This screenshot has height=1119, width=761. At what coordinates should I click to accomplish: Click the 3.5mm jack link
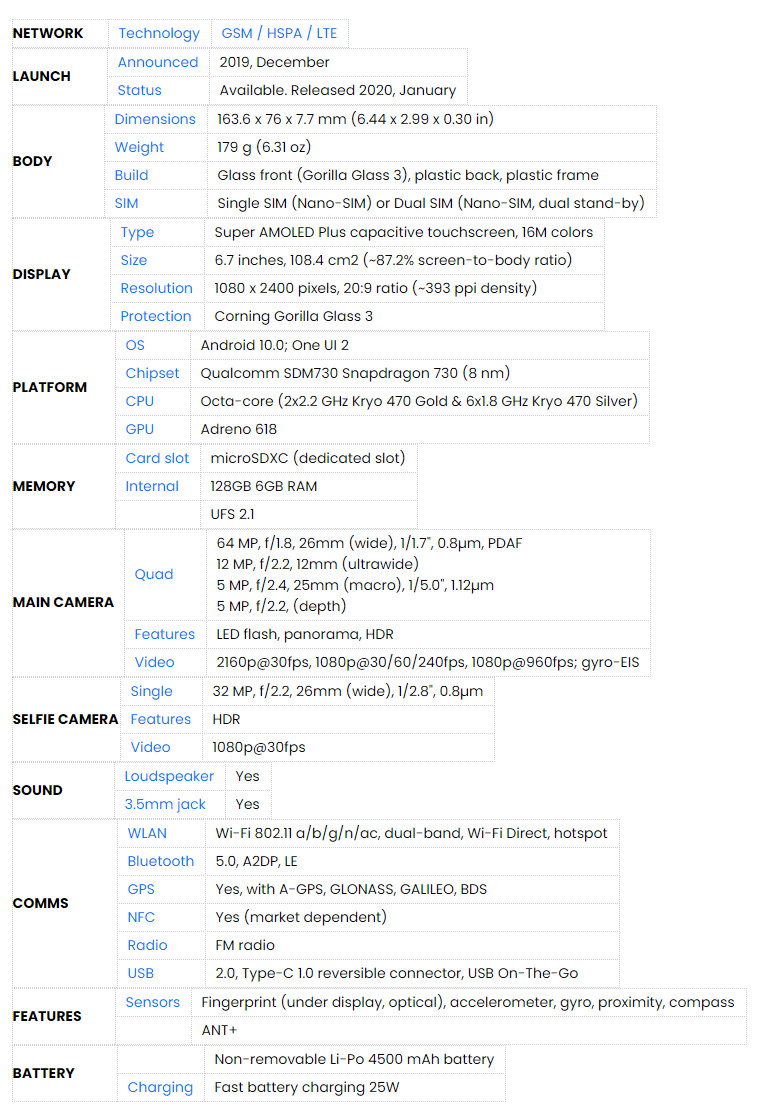(165, 804)
